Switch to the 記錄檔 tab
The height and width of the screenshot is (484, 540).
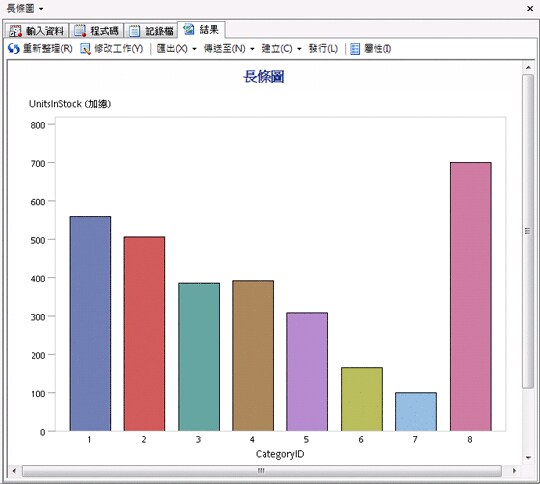151,31
